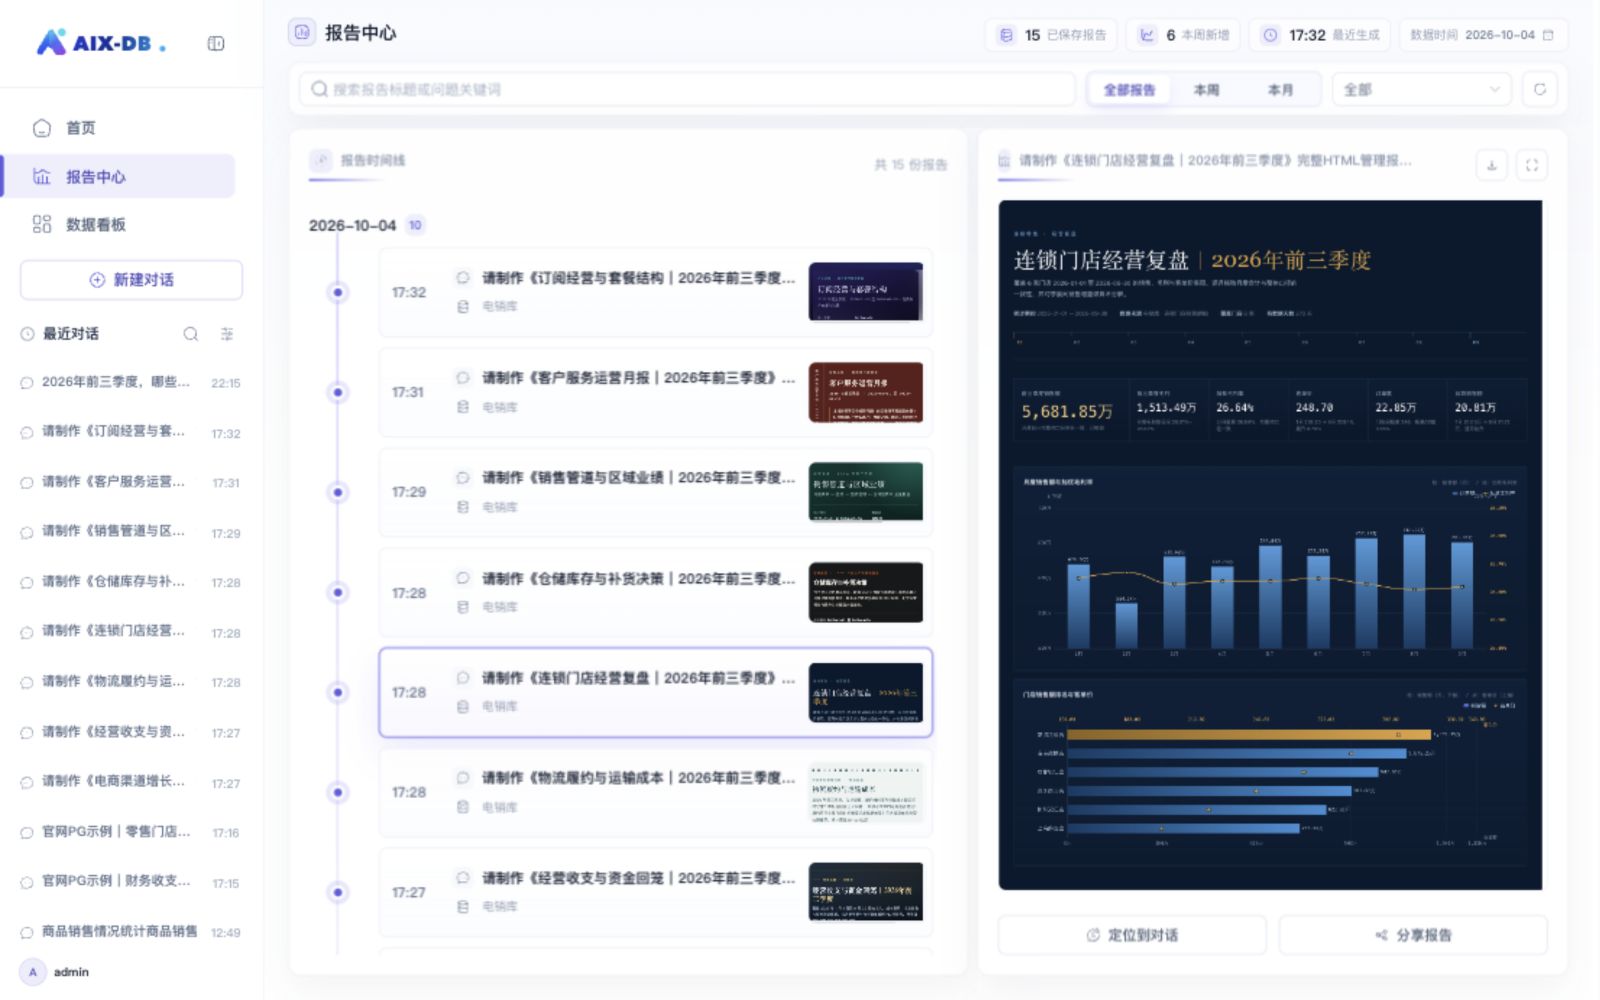Click the 报告中心 header icon
1600x1000 pixels.
tap(301, 33)
